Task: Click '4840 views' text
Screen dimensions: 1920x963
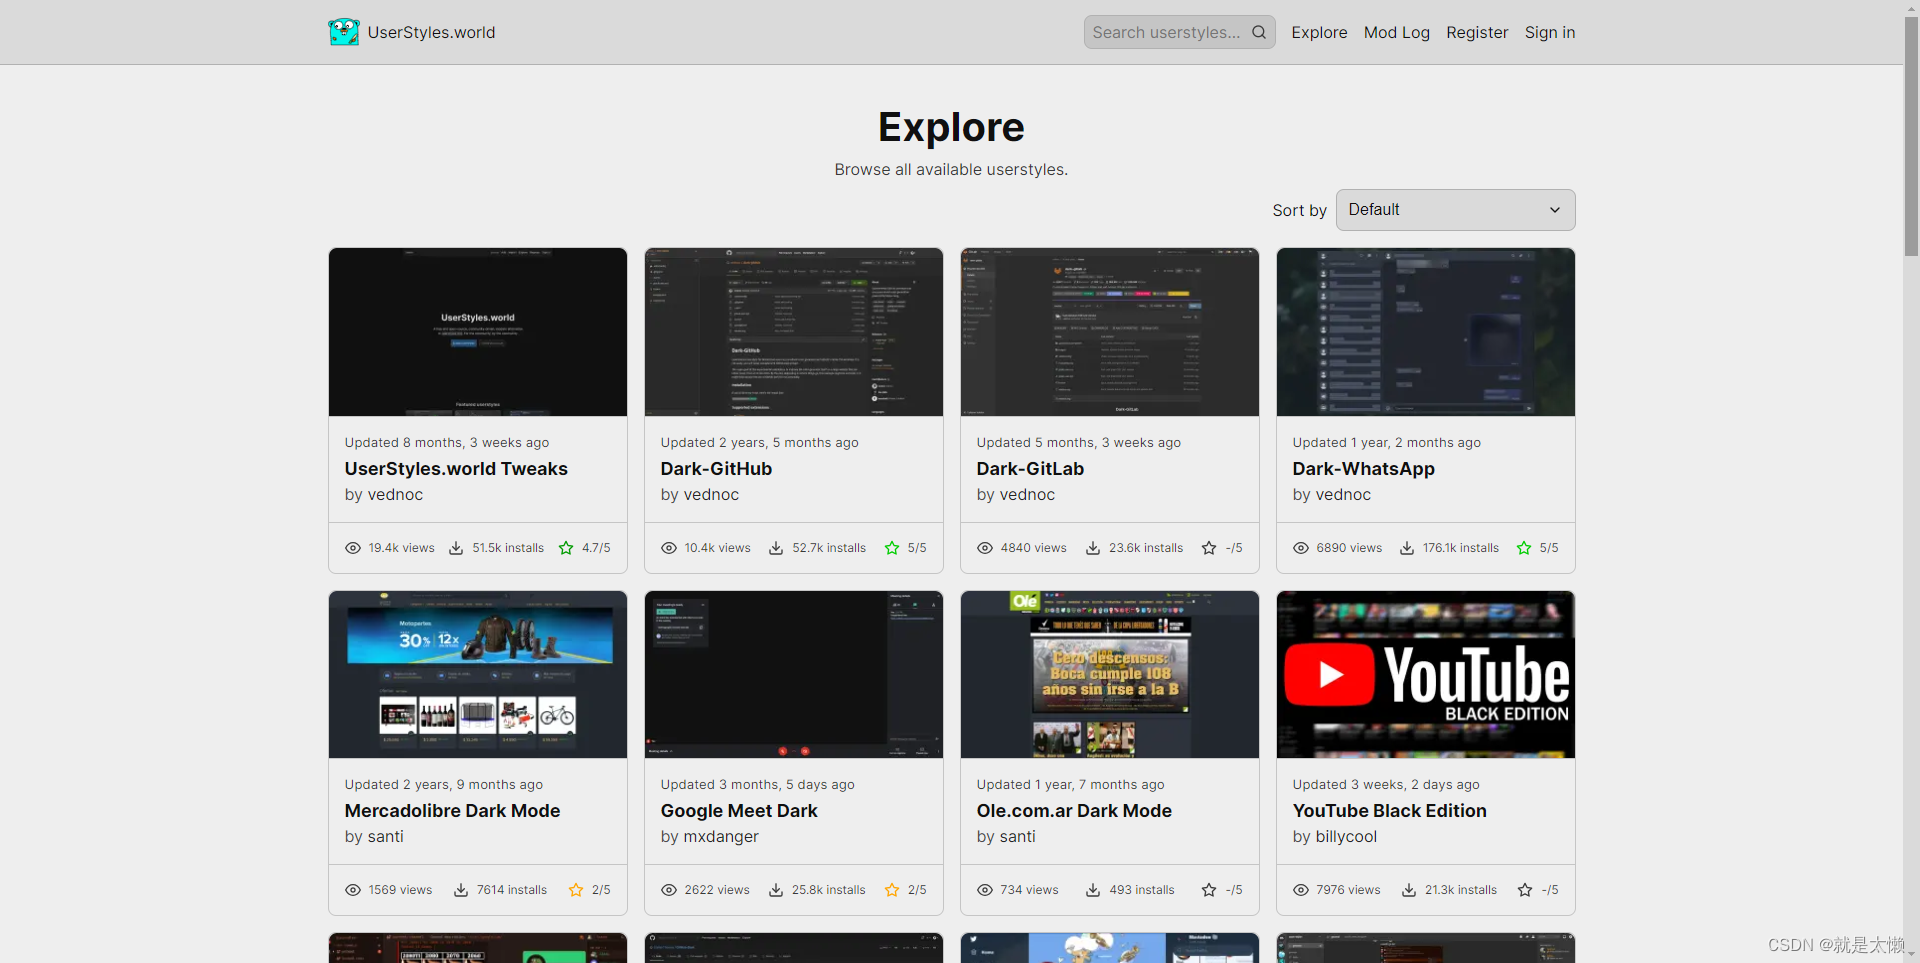Action: pyautogui.click(x=1033, y=548)
